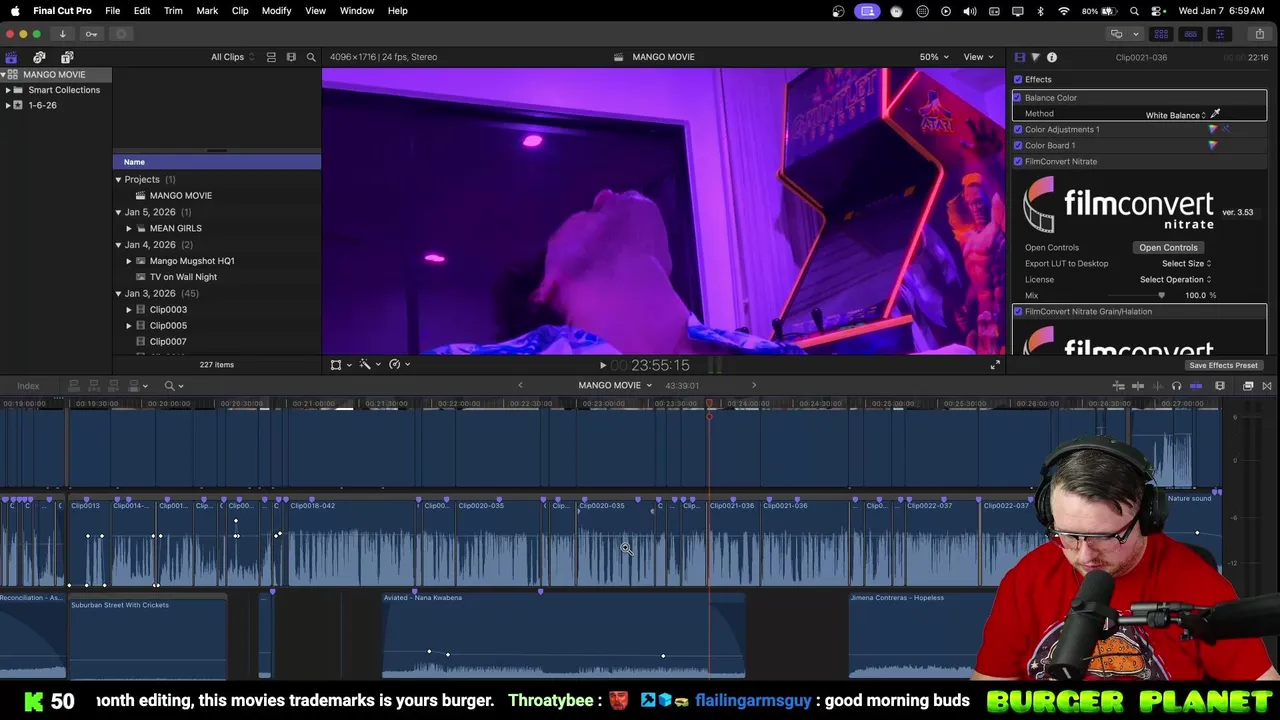The width and height of the screenshot is (1280, 720).
Task: Go back in timeline history arrow
Action: click(x=520, y=386)
